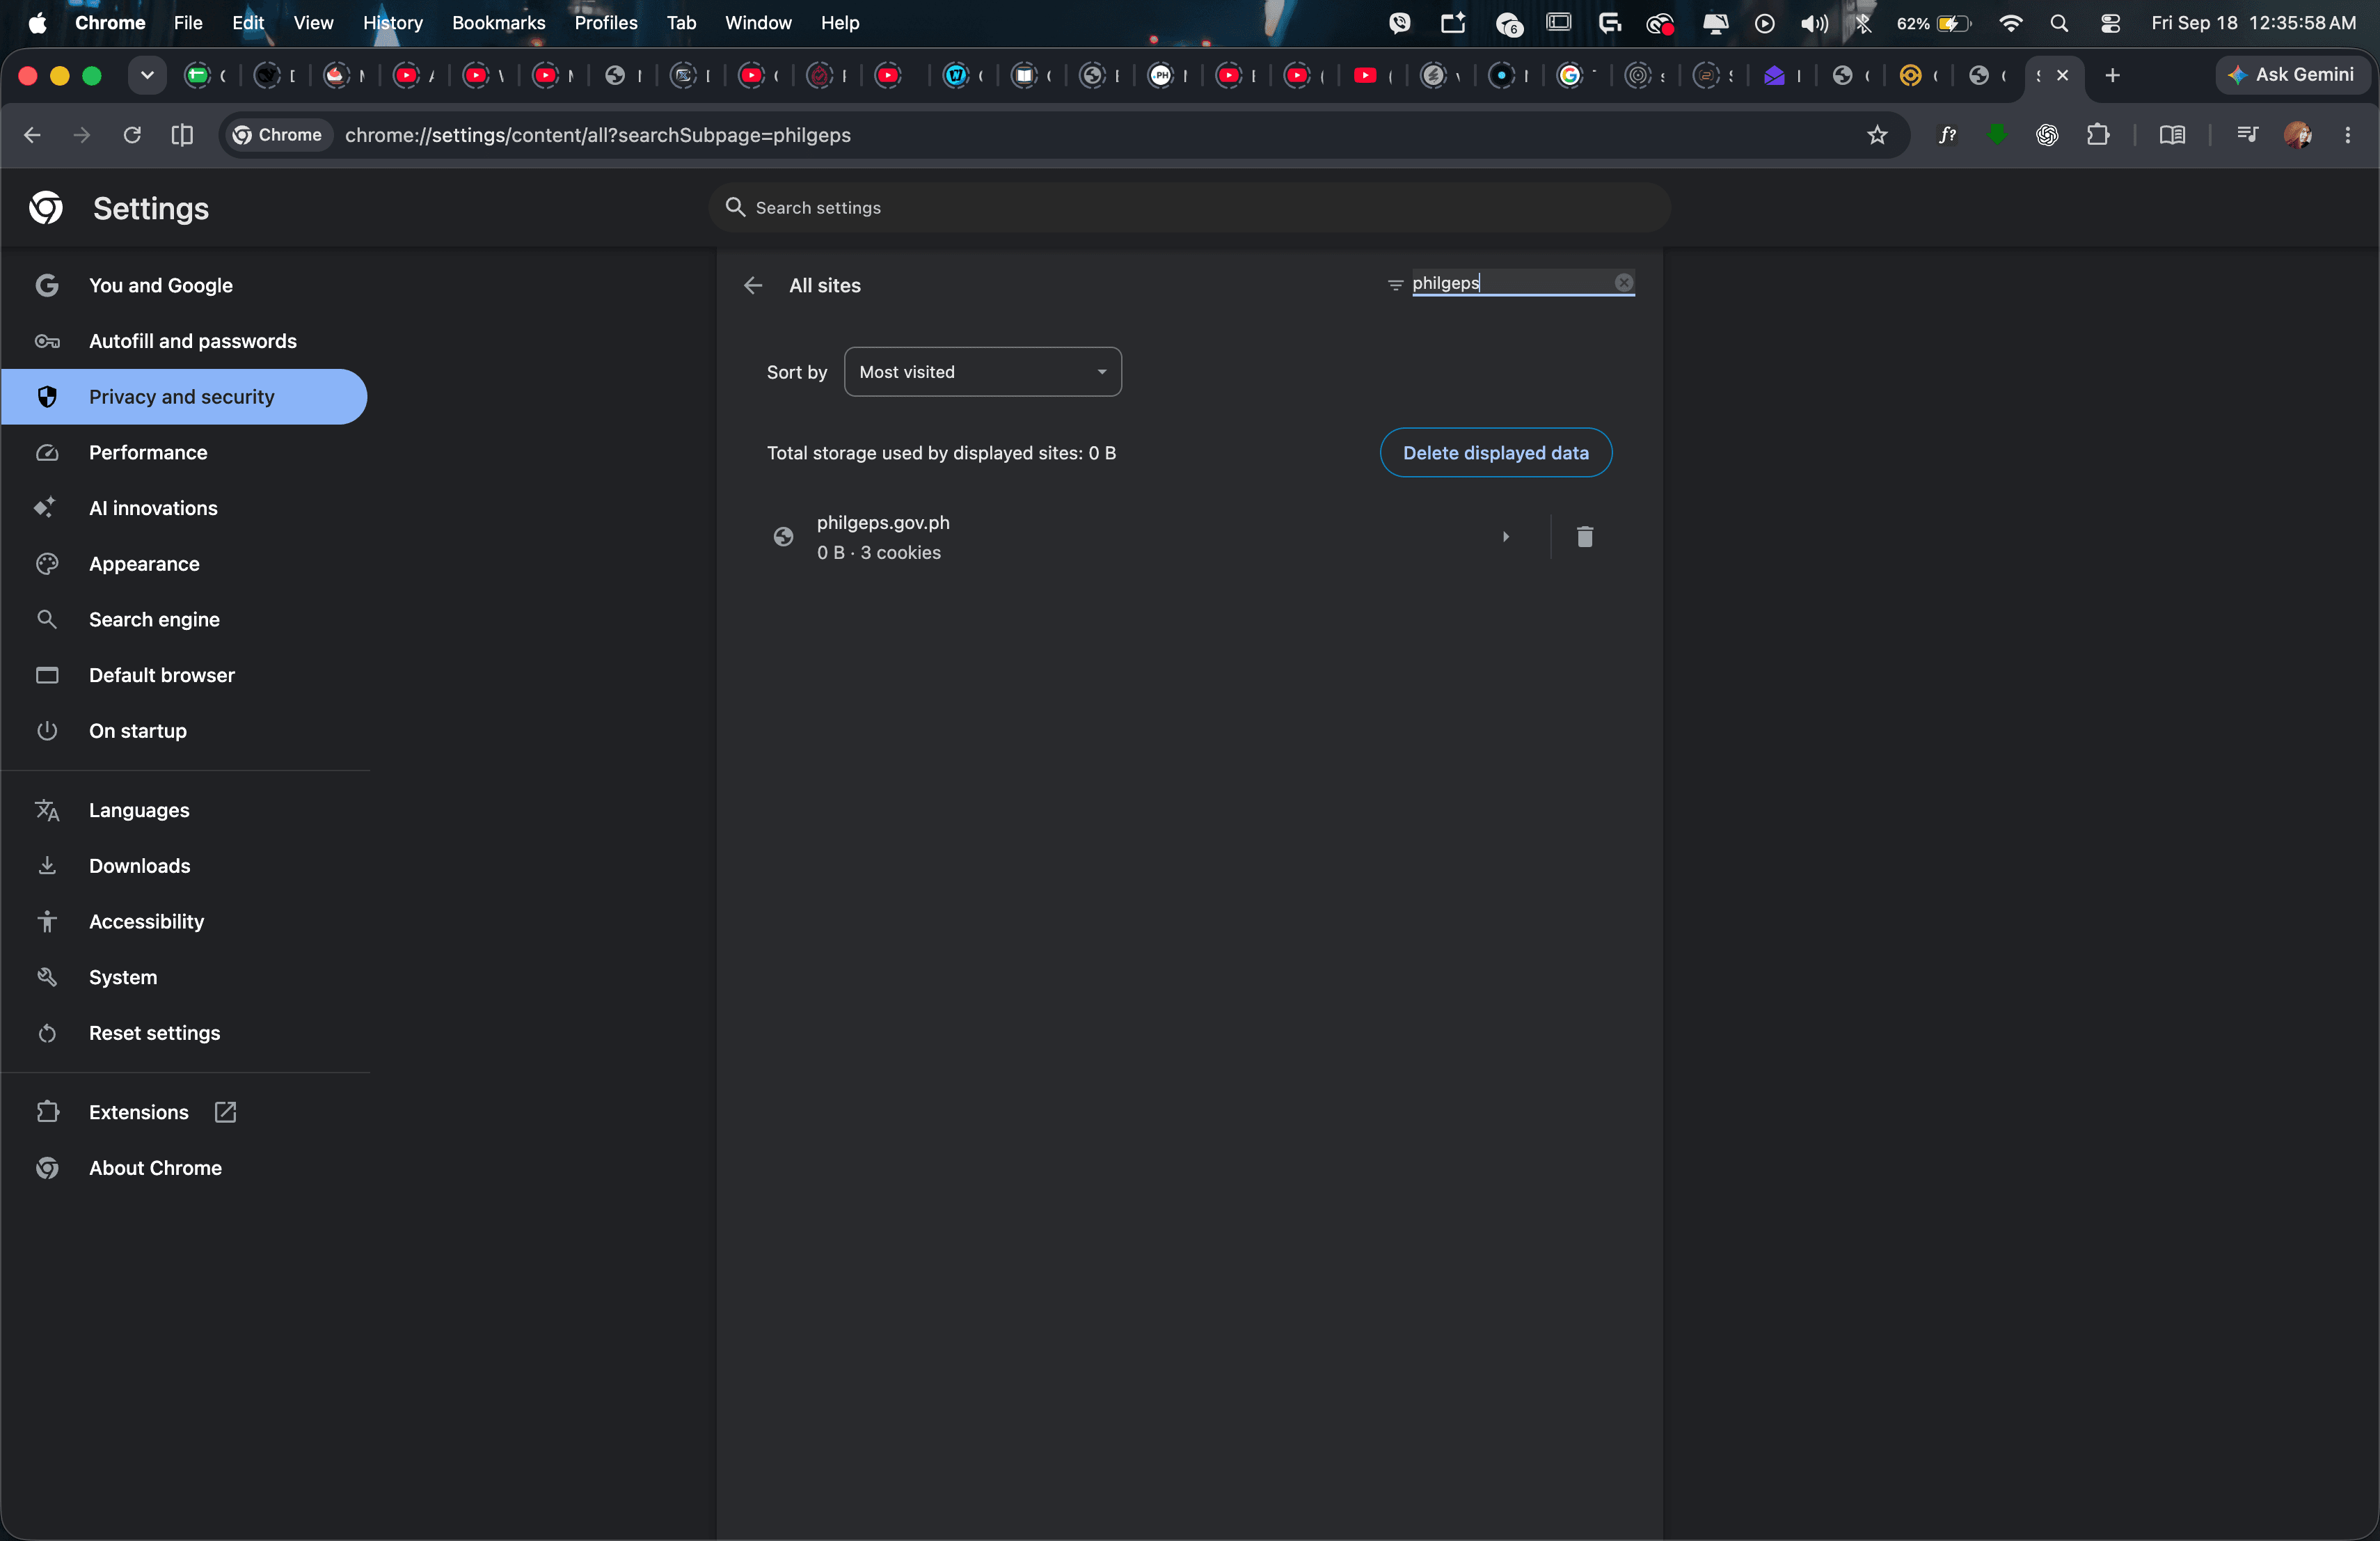Expand philgeps.gov.ph site details arrow
The image size is (2380, 1541).
[1505, 537]
